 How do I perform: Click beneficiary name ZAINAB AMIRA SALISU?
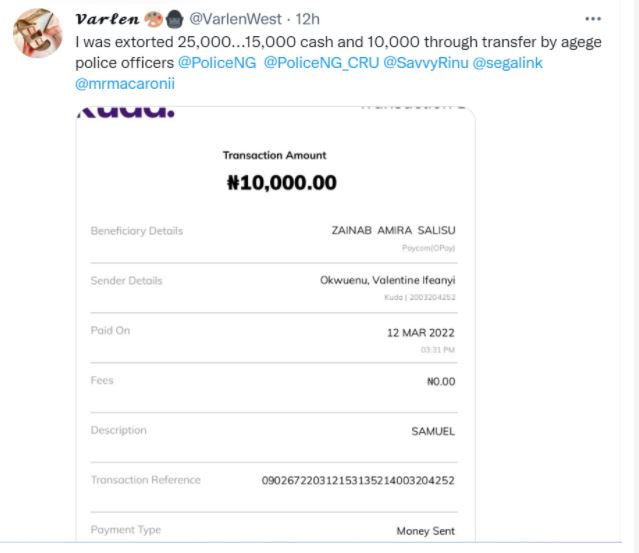point(393,230)
